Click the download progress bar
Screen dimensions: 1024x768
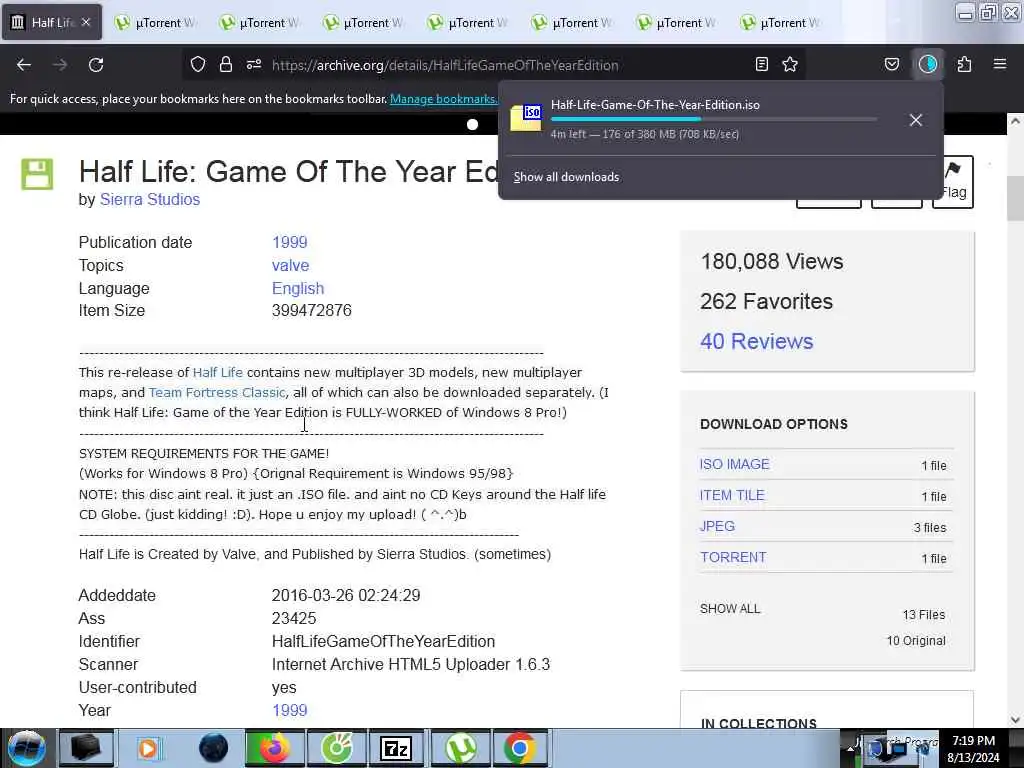(714, 120)
